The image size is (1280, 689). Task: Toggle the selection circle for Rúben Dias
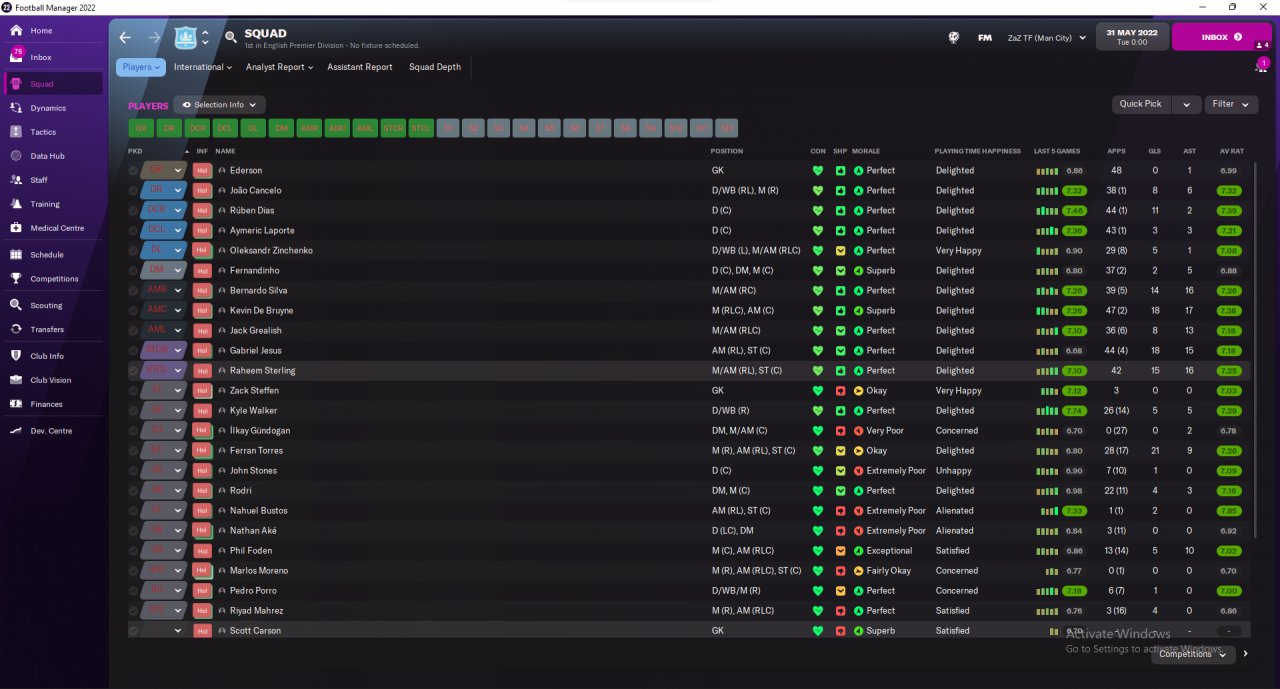tap(134, 211)
